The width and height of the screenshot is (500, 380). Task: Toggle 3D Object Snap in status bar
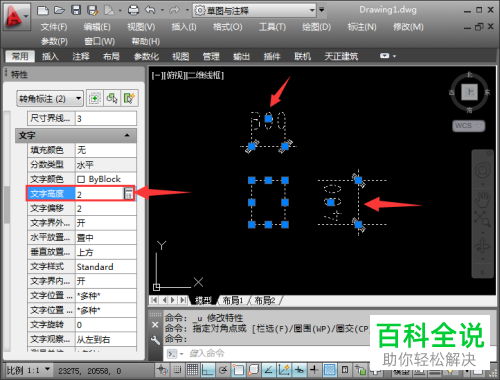(x=253, y=369)
